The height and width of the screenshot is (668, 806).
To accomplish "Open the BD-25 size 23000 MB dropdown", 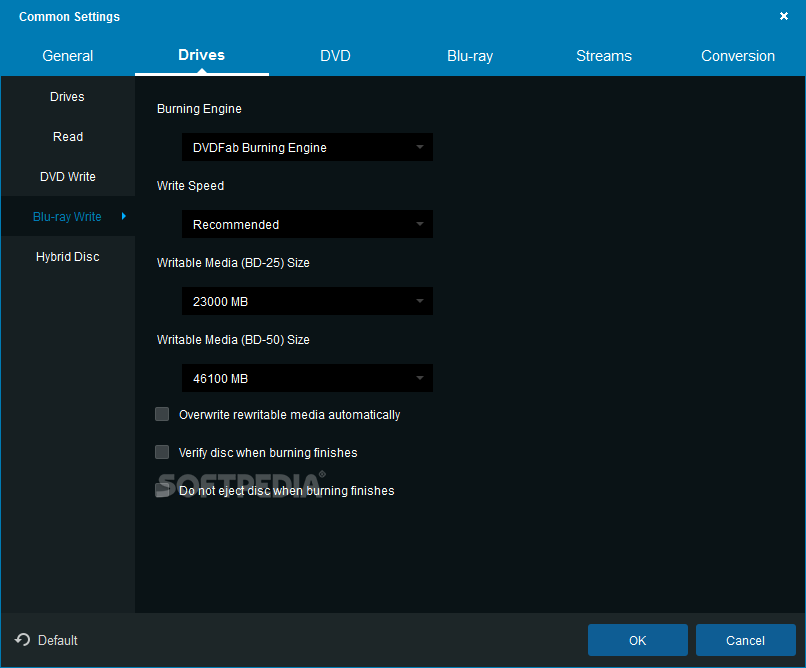I will pos(307,302).
